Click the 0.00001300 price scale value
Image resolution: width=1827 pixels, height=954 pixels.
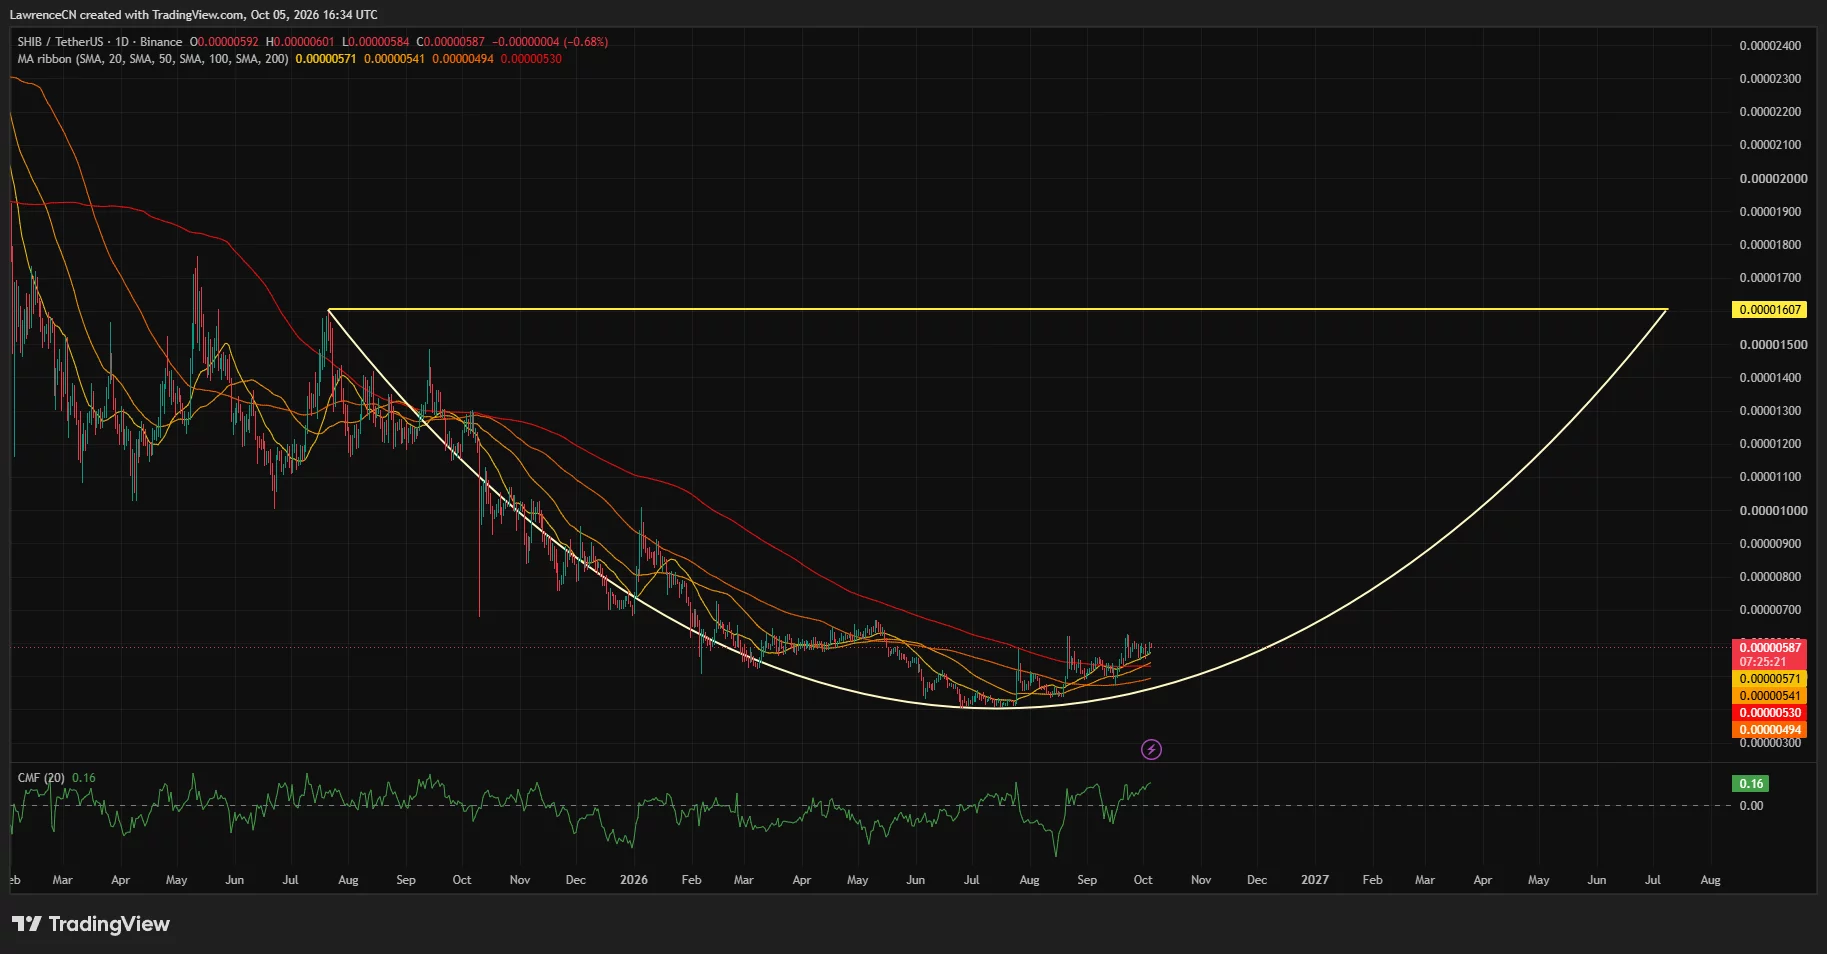point(1770,411)
